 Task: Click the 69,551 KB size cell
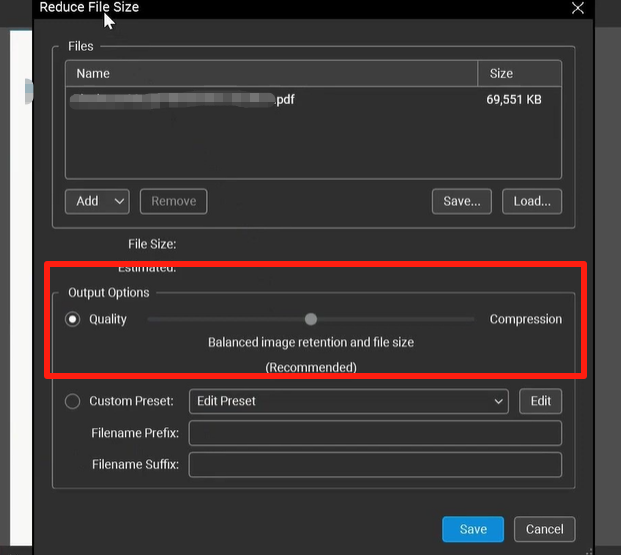[x=514, y=100]
